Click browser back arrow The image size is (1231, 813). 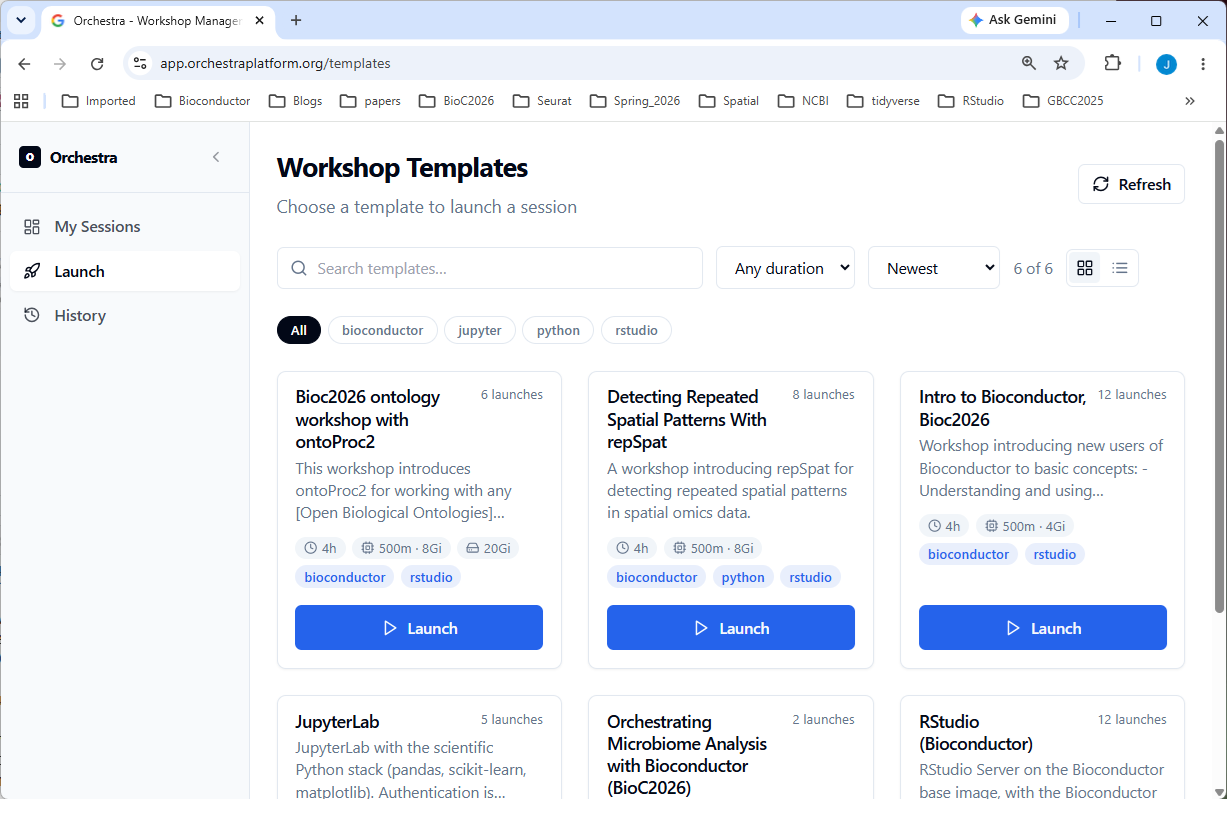tap(24, 63)
